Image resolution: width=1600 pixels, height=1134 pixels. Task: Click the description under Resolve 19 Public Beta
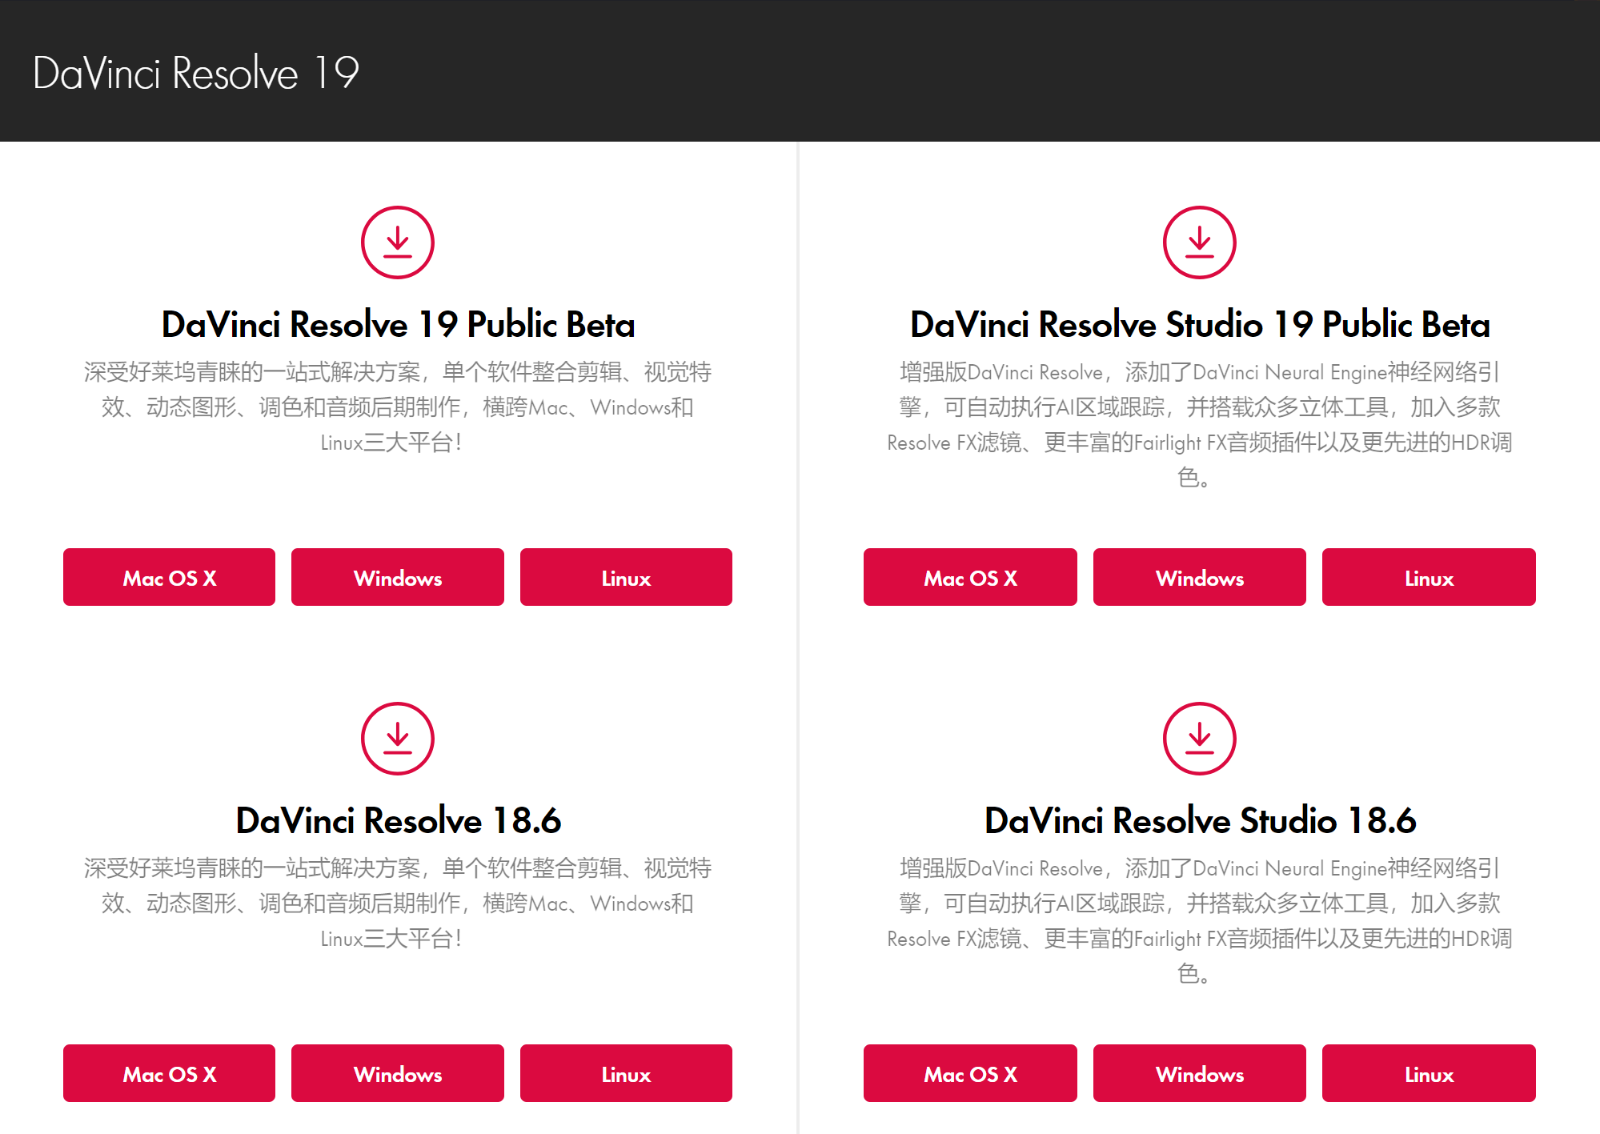[x=398, y=407]
